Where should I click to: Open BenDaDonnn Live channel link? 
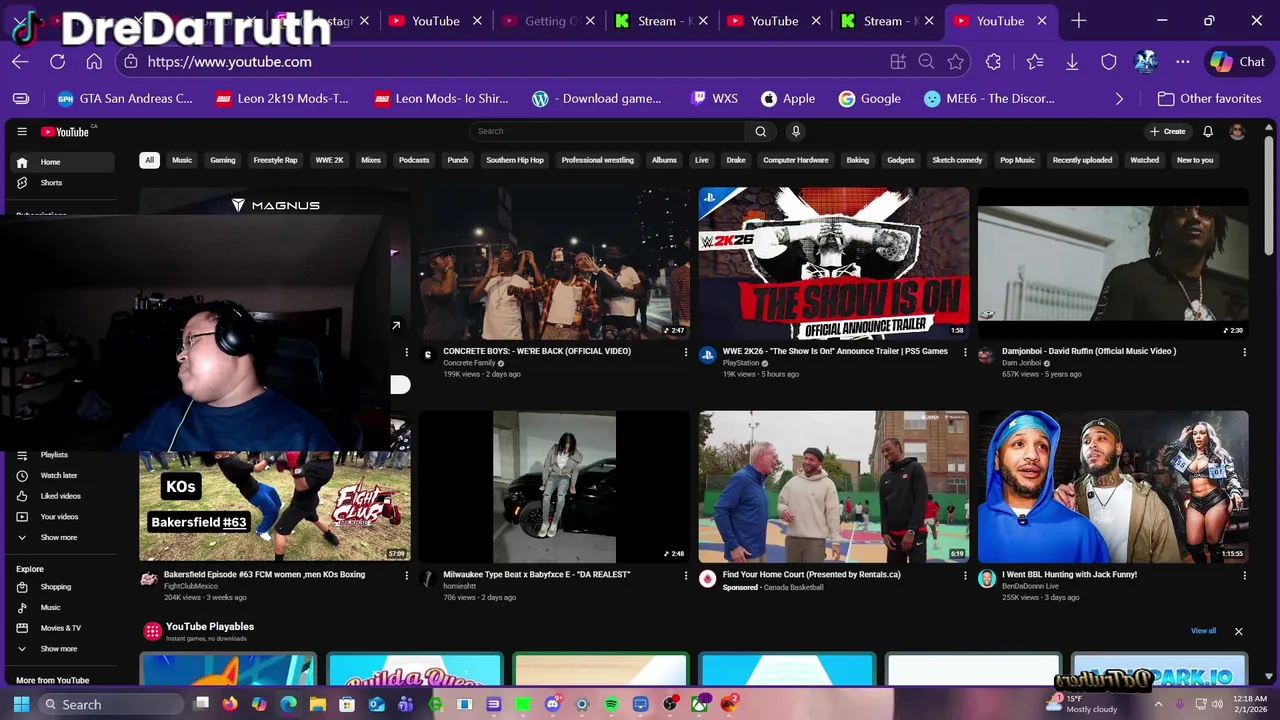point(1030,586)
